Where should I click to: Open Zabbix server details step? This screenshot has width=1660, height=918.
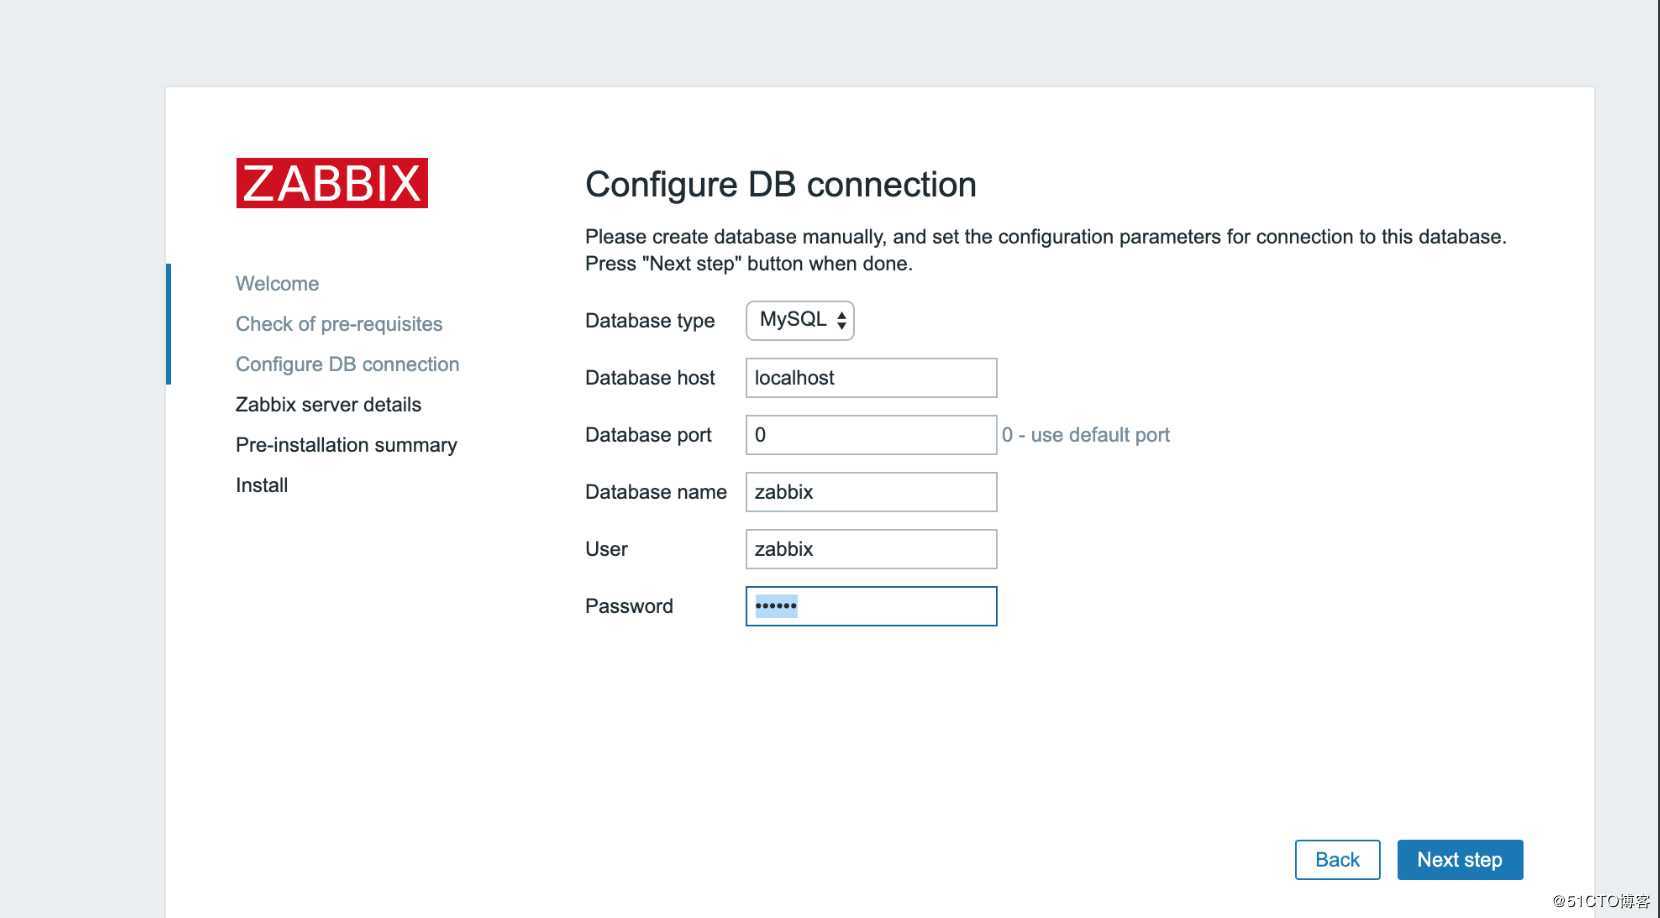328,405
